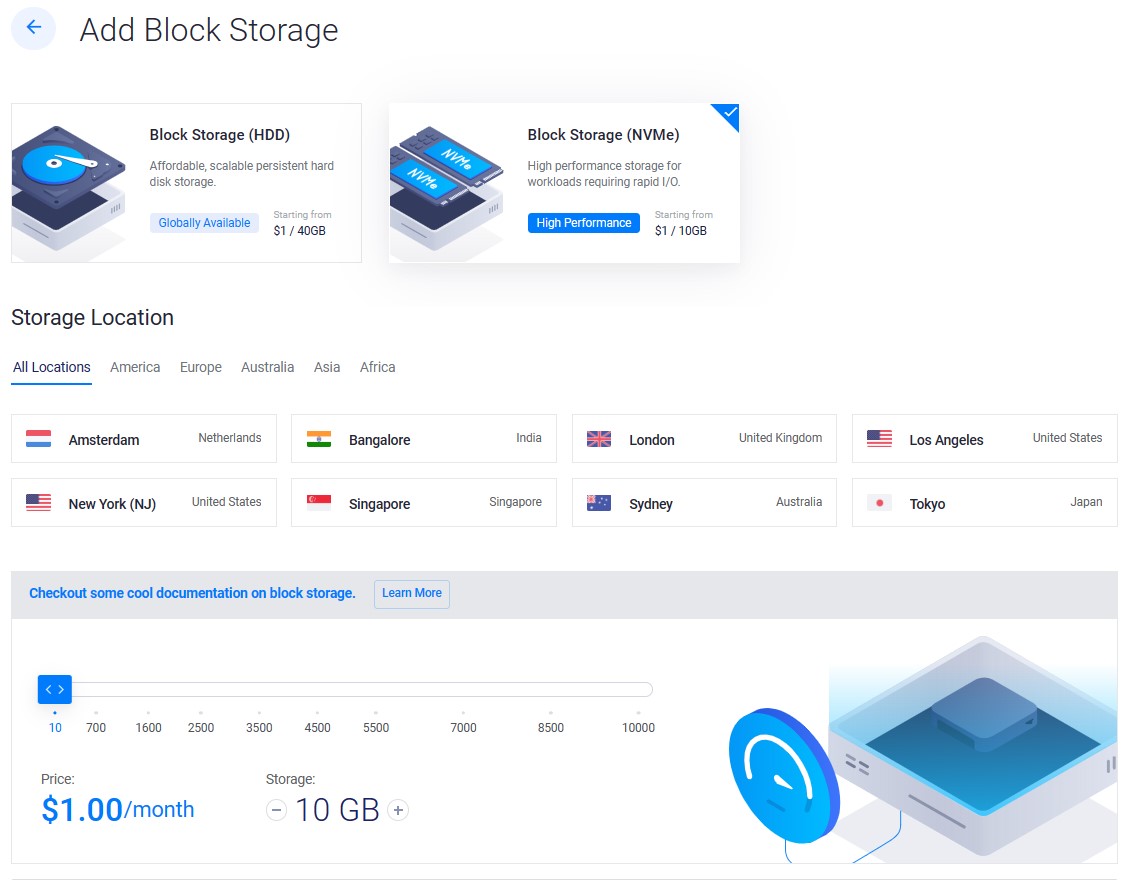Increase storage with the plus stepper
This screenshot has width=1124, height=880.
click(x=398, y=810)
